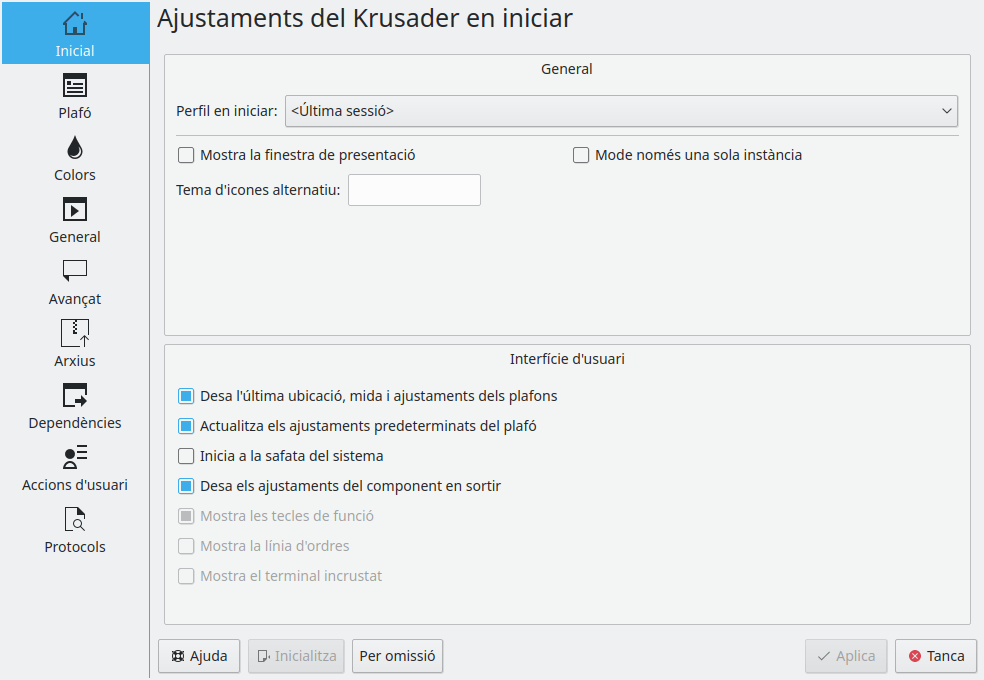This screenshot has width=984, height=680.
Task: Toggle Mode només una sola instància
Action: pyautogui.click(x=581, y=155)
